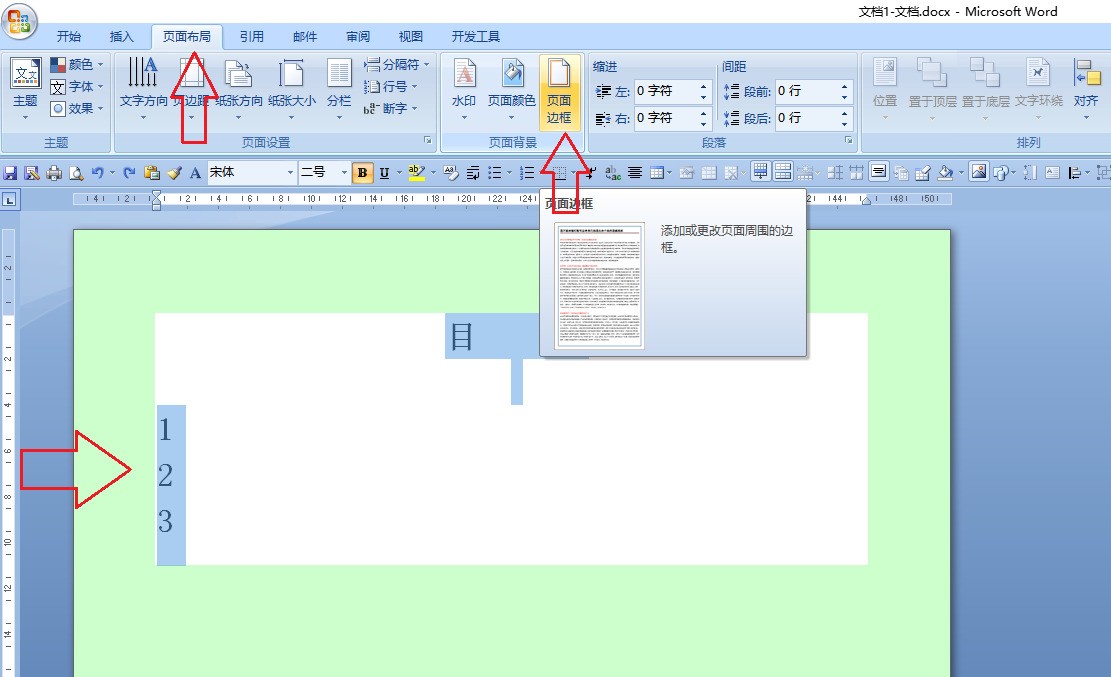
Task: Select the Format Painter brush icon
Action: pyautogui.click(x=174, y=172)
